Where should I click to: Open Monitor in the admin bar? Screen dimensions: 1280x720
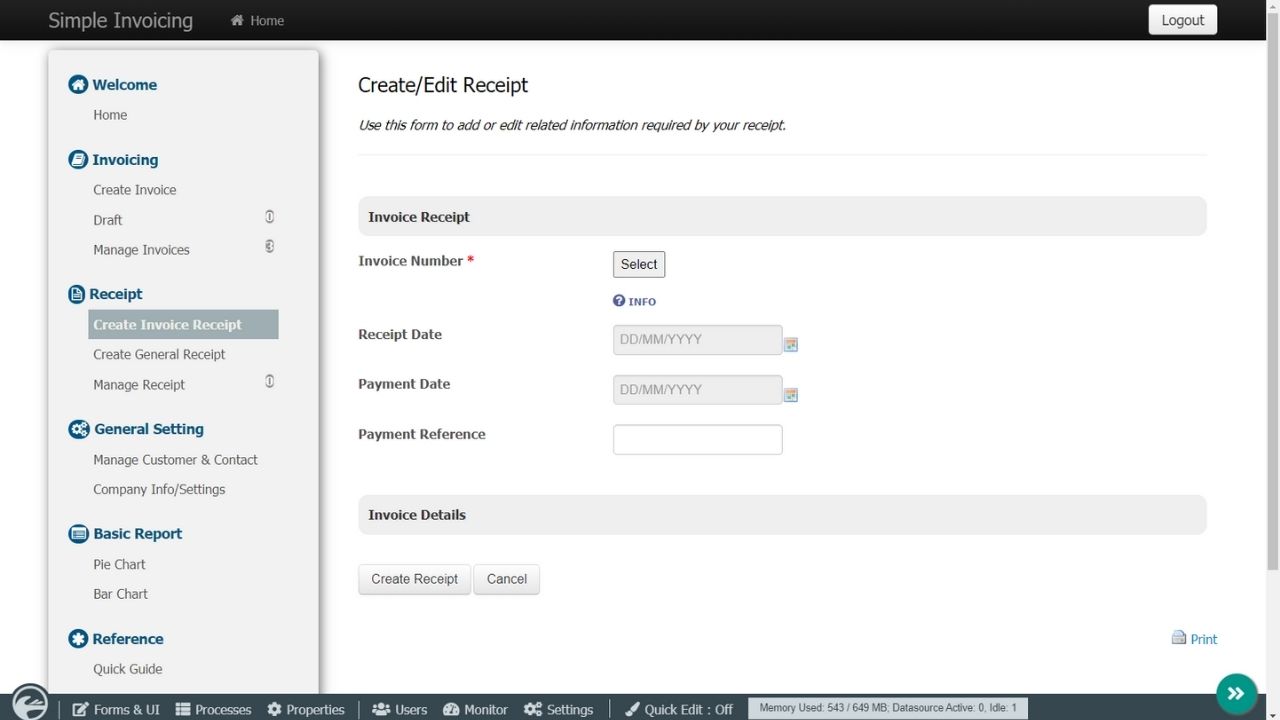[x=475, y=709]
